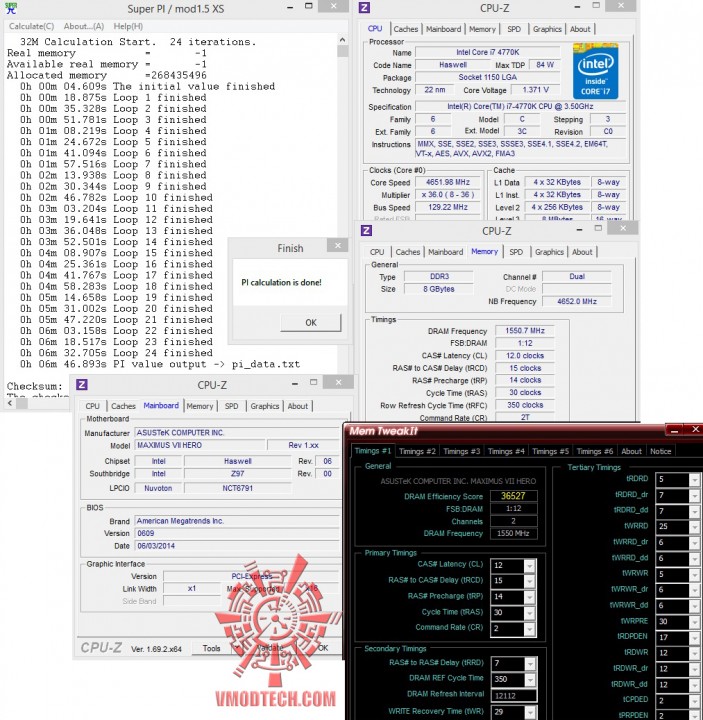The image size is (703, 720).
Task: Switch to Graphics tab in top CPU-Z window
Action: click(x=547, y=29)
